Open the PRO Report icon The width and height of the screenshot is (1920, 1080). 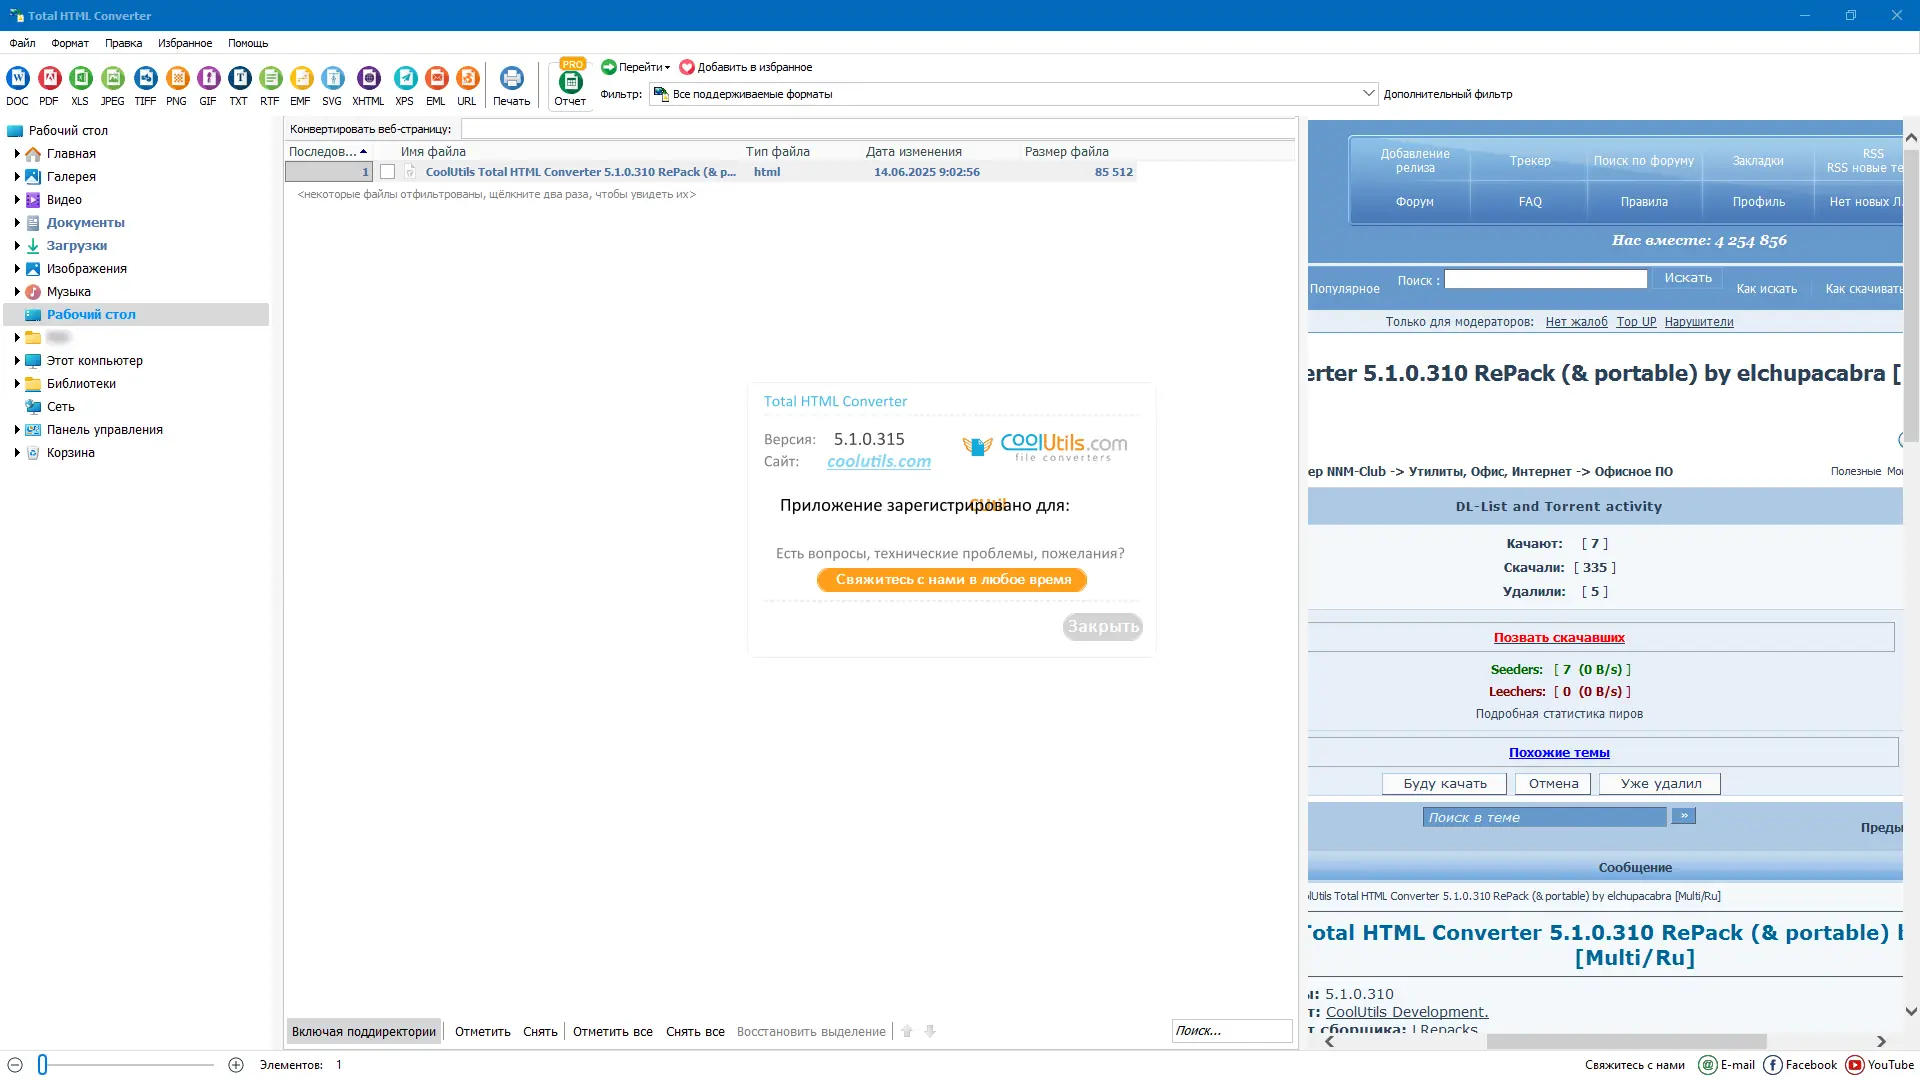click(570, 84)
